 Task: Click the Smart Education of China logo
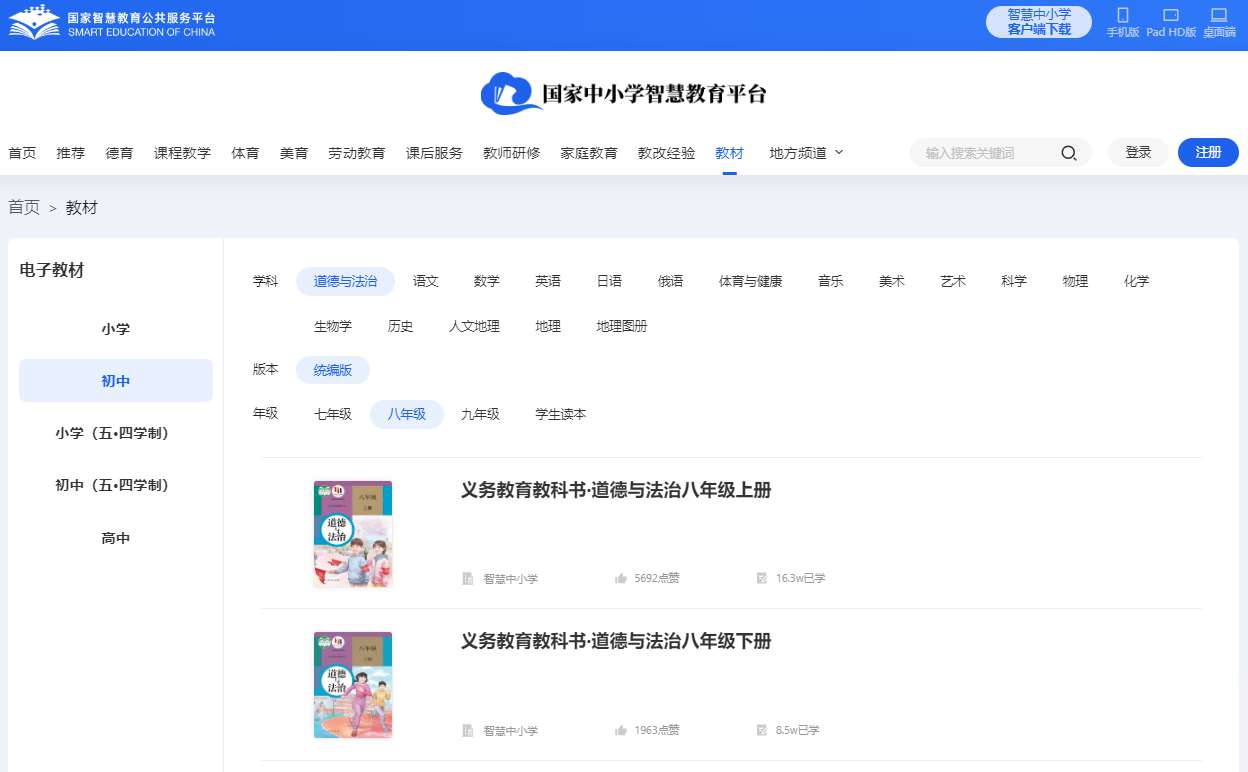pos(111,24)
